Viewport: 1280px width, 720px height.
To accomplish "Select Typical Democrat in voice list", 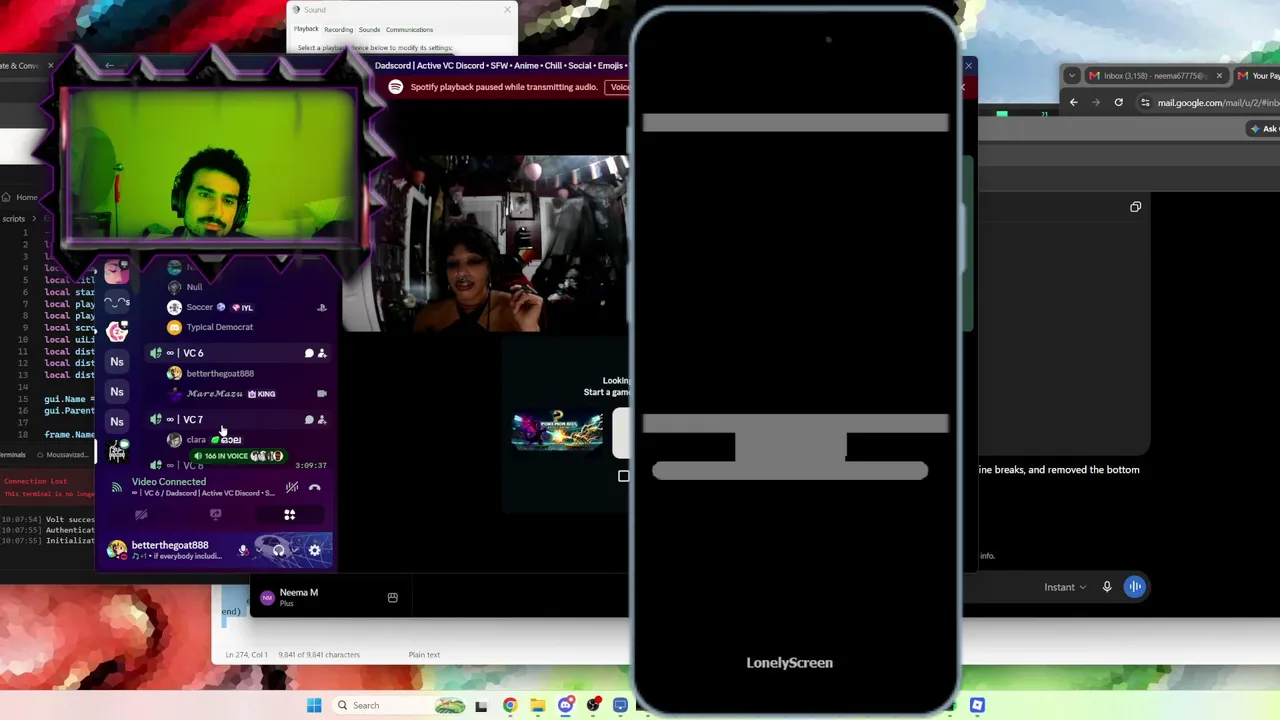I will pos(247,327).
